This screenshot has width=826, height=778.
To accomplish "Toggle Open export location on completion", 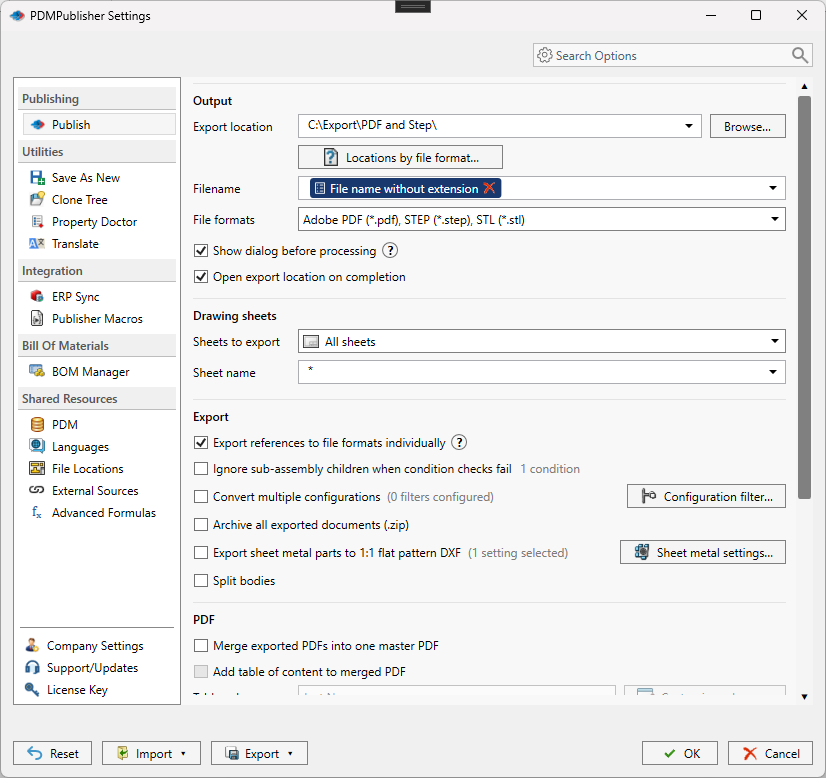I will (x=201, y=277).
